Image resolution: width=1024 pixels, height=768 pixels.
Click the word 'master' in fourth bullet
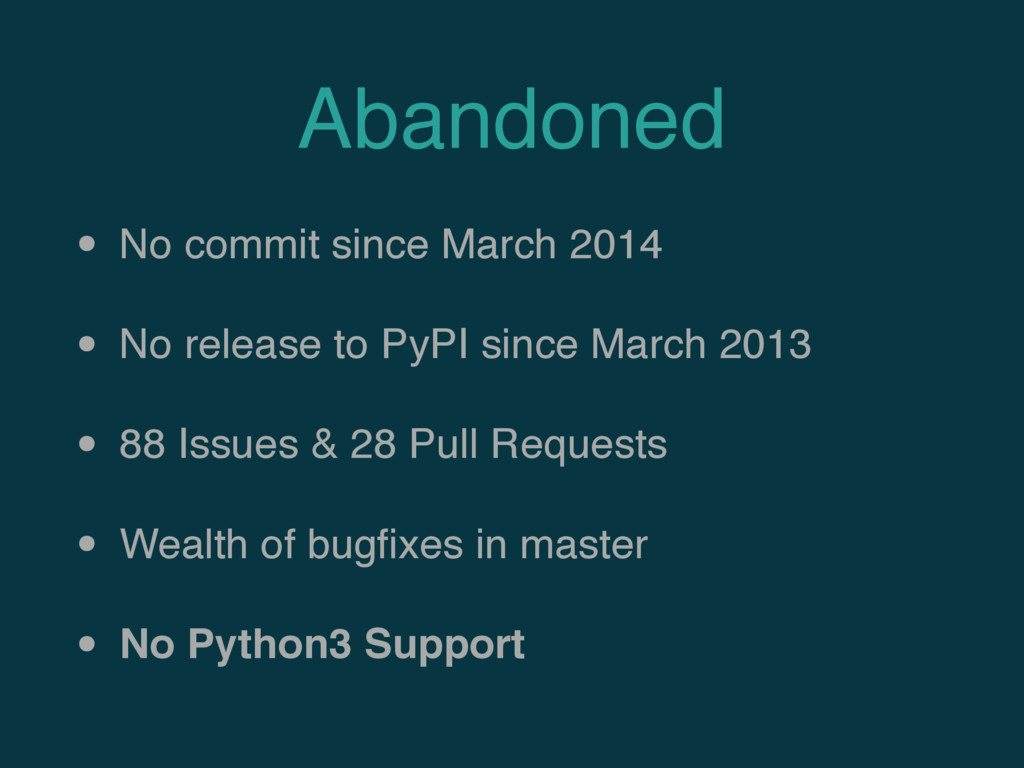(584, 546)
